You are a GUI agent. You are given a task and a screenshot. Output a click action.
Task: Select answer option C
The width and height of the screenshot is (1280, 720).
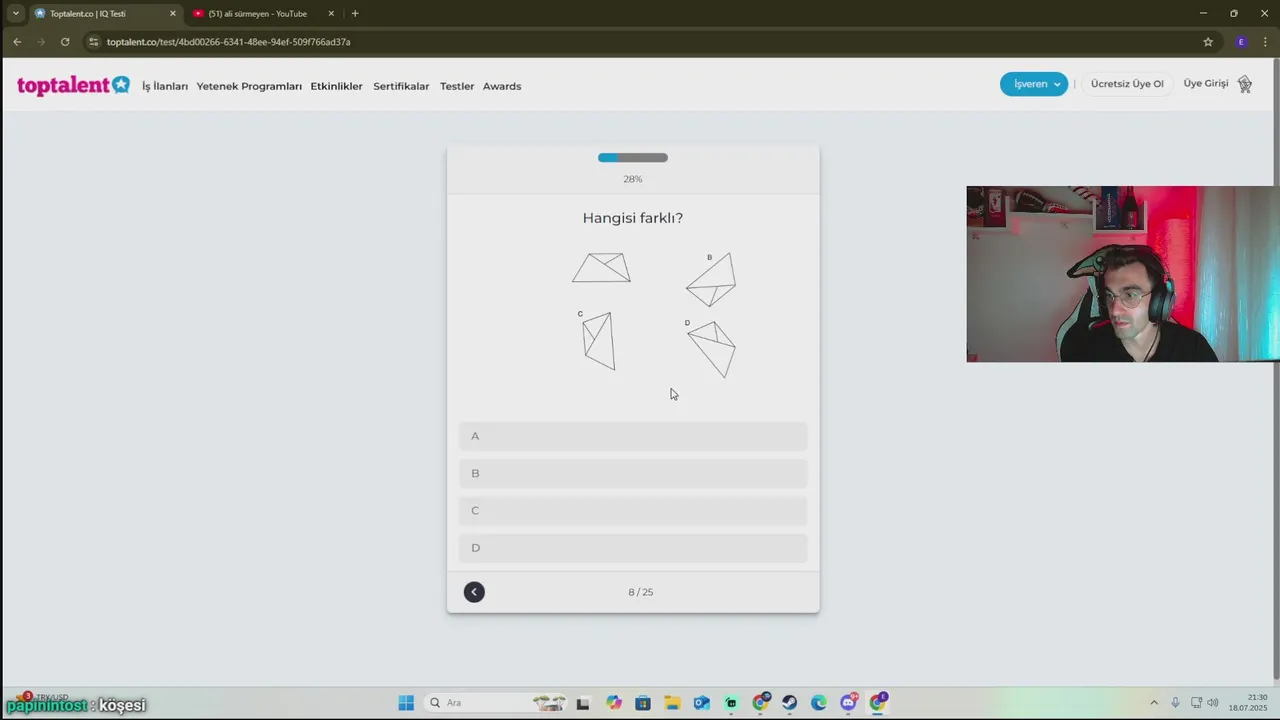tap(633, 510)
